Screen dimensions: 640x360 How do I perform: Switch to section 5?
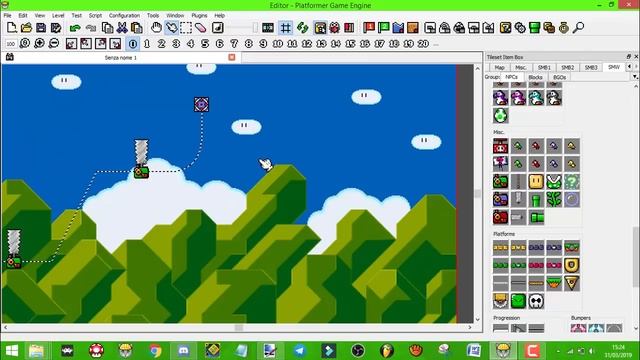(205, 44)
